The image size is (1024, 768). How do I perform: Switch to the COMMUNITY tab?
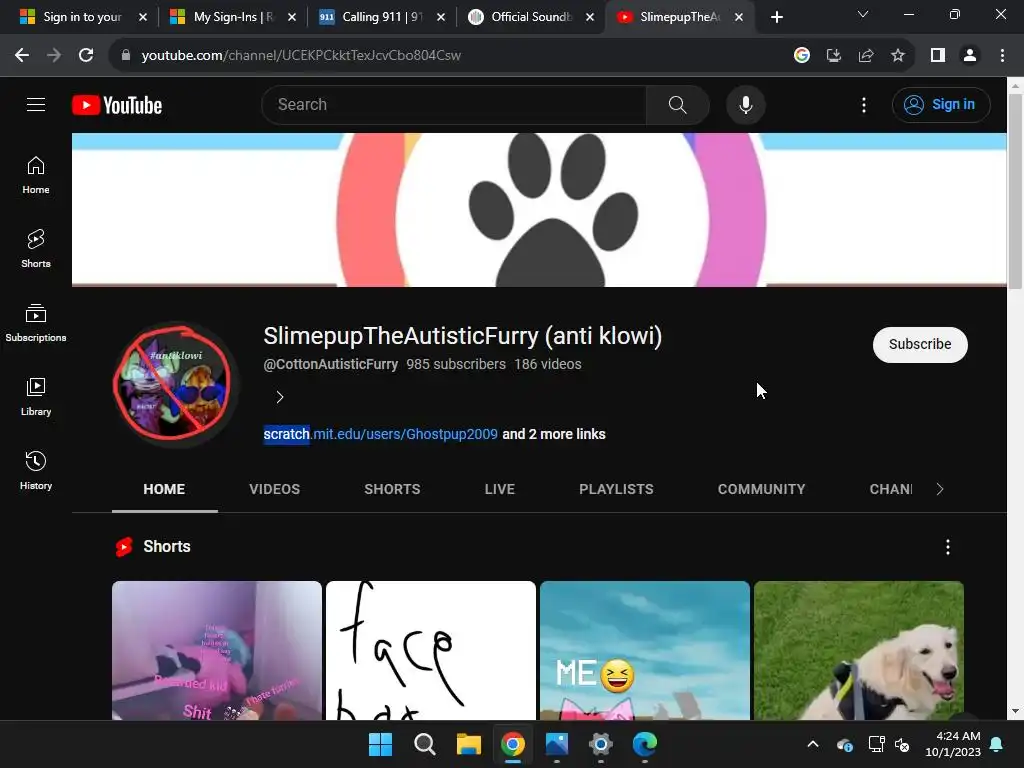(761, 489)
